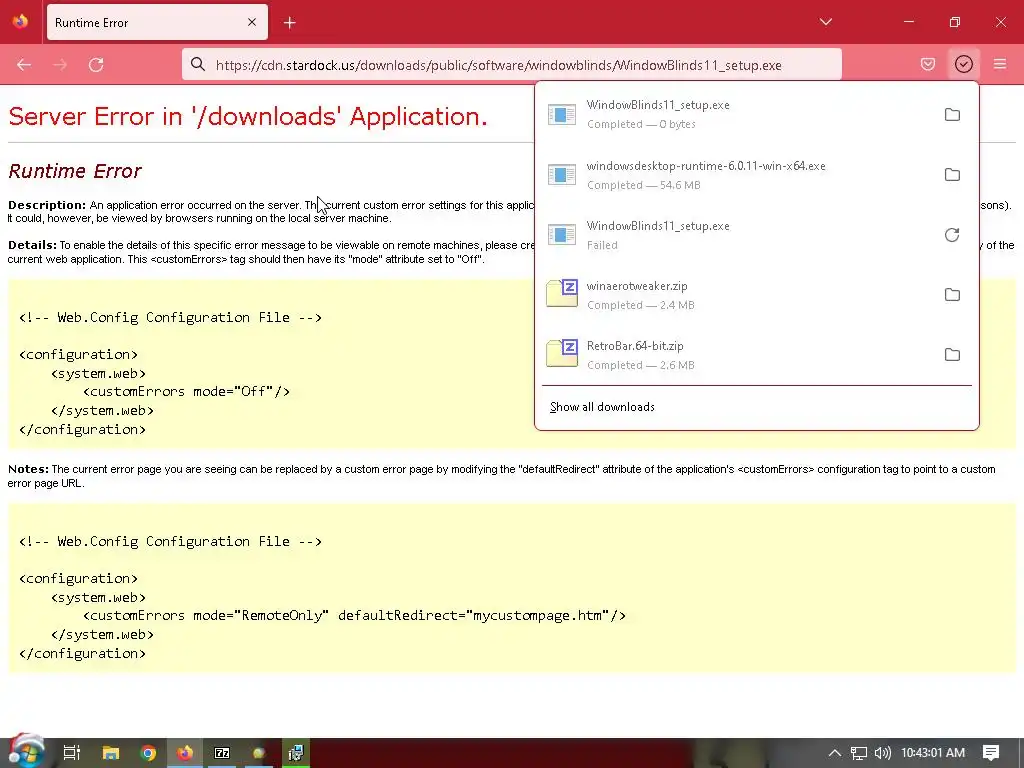This screenshot has width=1024, height=768.
Task: Select the Runtime Error tab
Action: click(157, 22)
